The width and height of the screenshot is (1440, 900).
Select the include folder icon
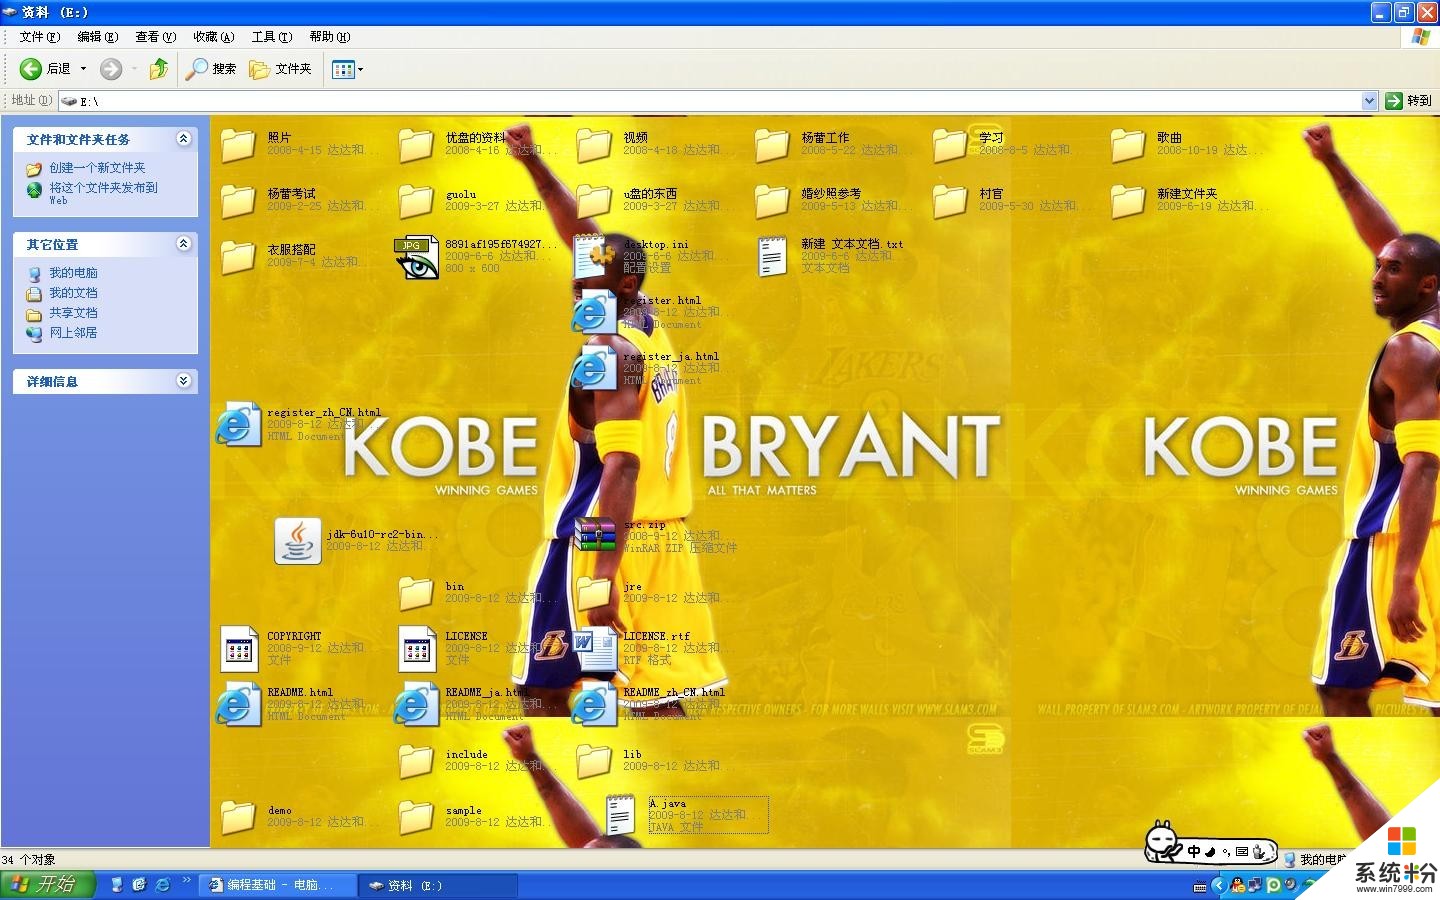(x=416, y=761)
